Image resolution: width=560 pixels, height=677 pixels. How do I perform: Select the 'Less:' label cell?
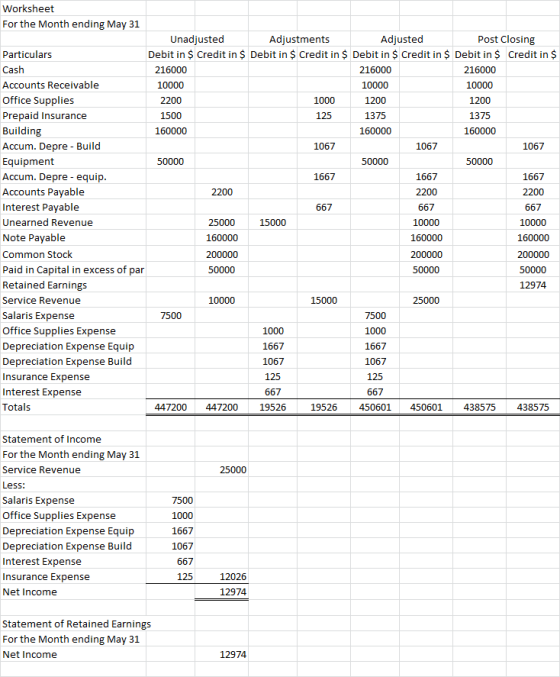[14, 485]
